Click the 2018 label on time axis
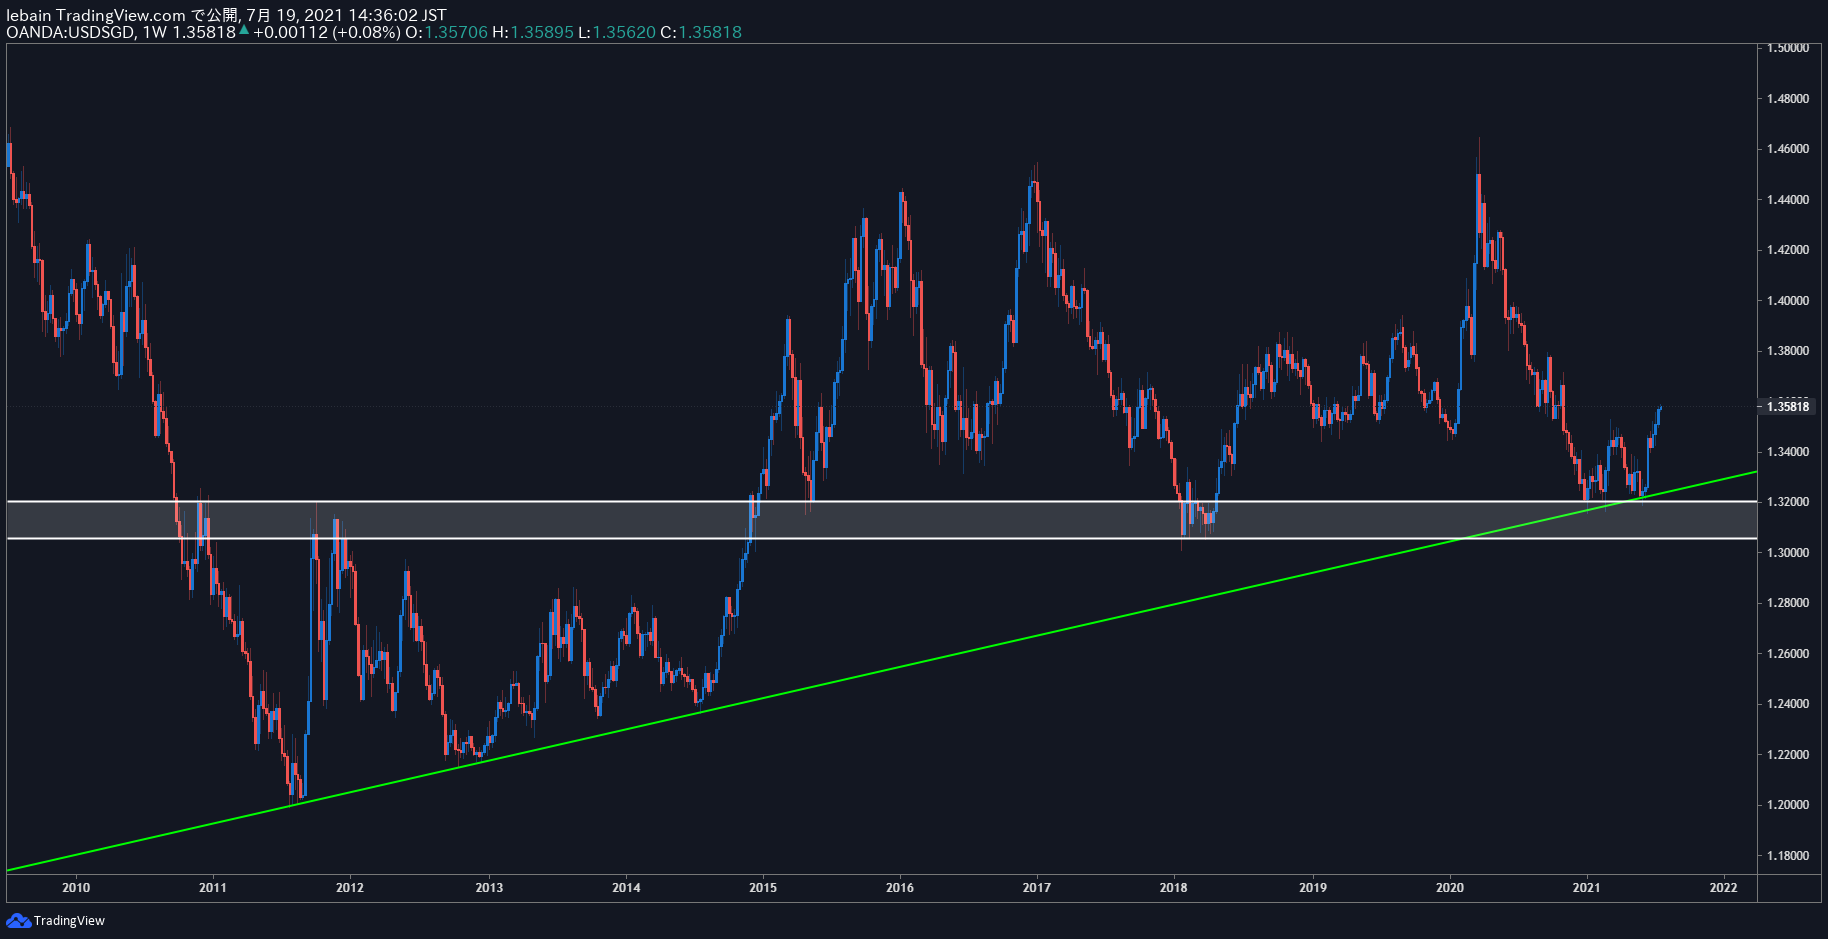The width and height of the screenshot is (1828, 939). tap(1174, 888)
